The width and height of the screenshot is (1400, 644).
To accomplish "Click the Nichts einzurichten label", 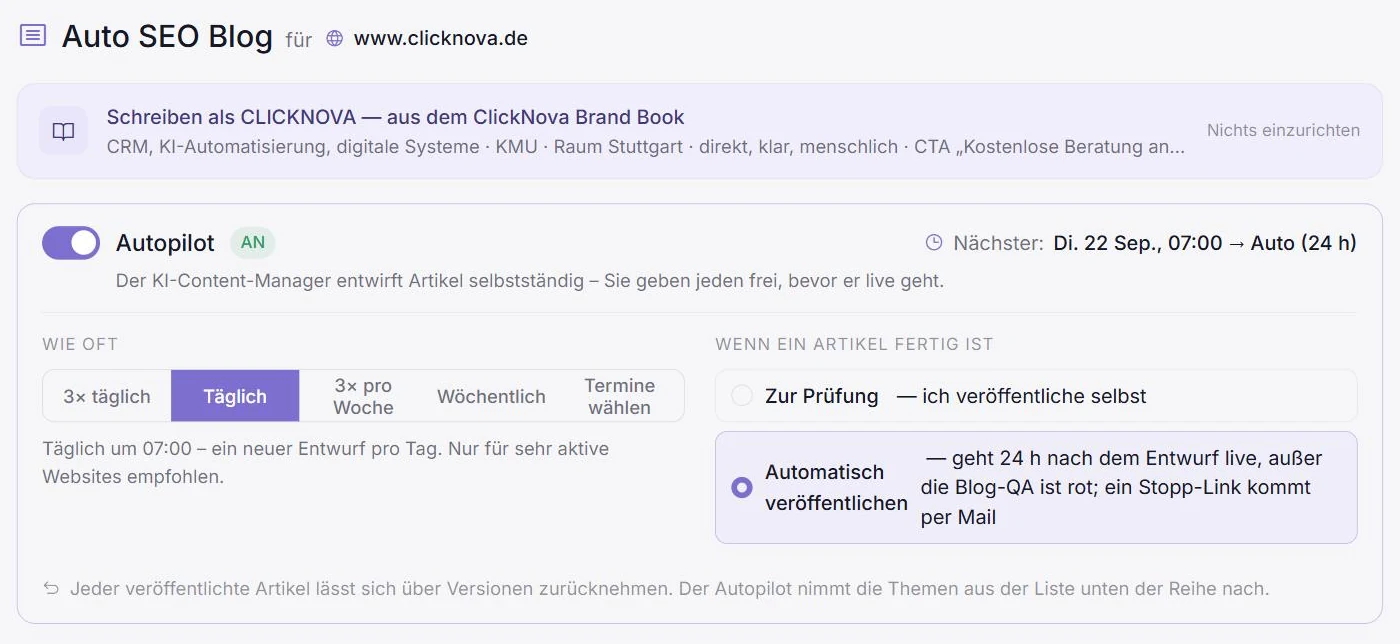I will [x=1283, y=130].
